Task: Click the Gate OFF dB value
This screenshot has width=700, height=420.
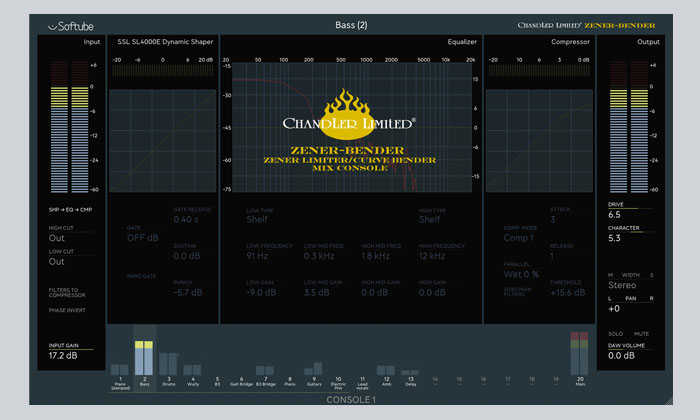Action: (x=142, y=238)
